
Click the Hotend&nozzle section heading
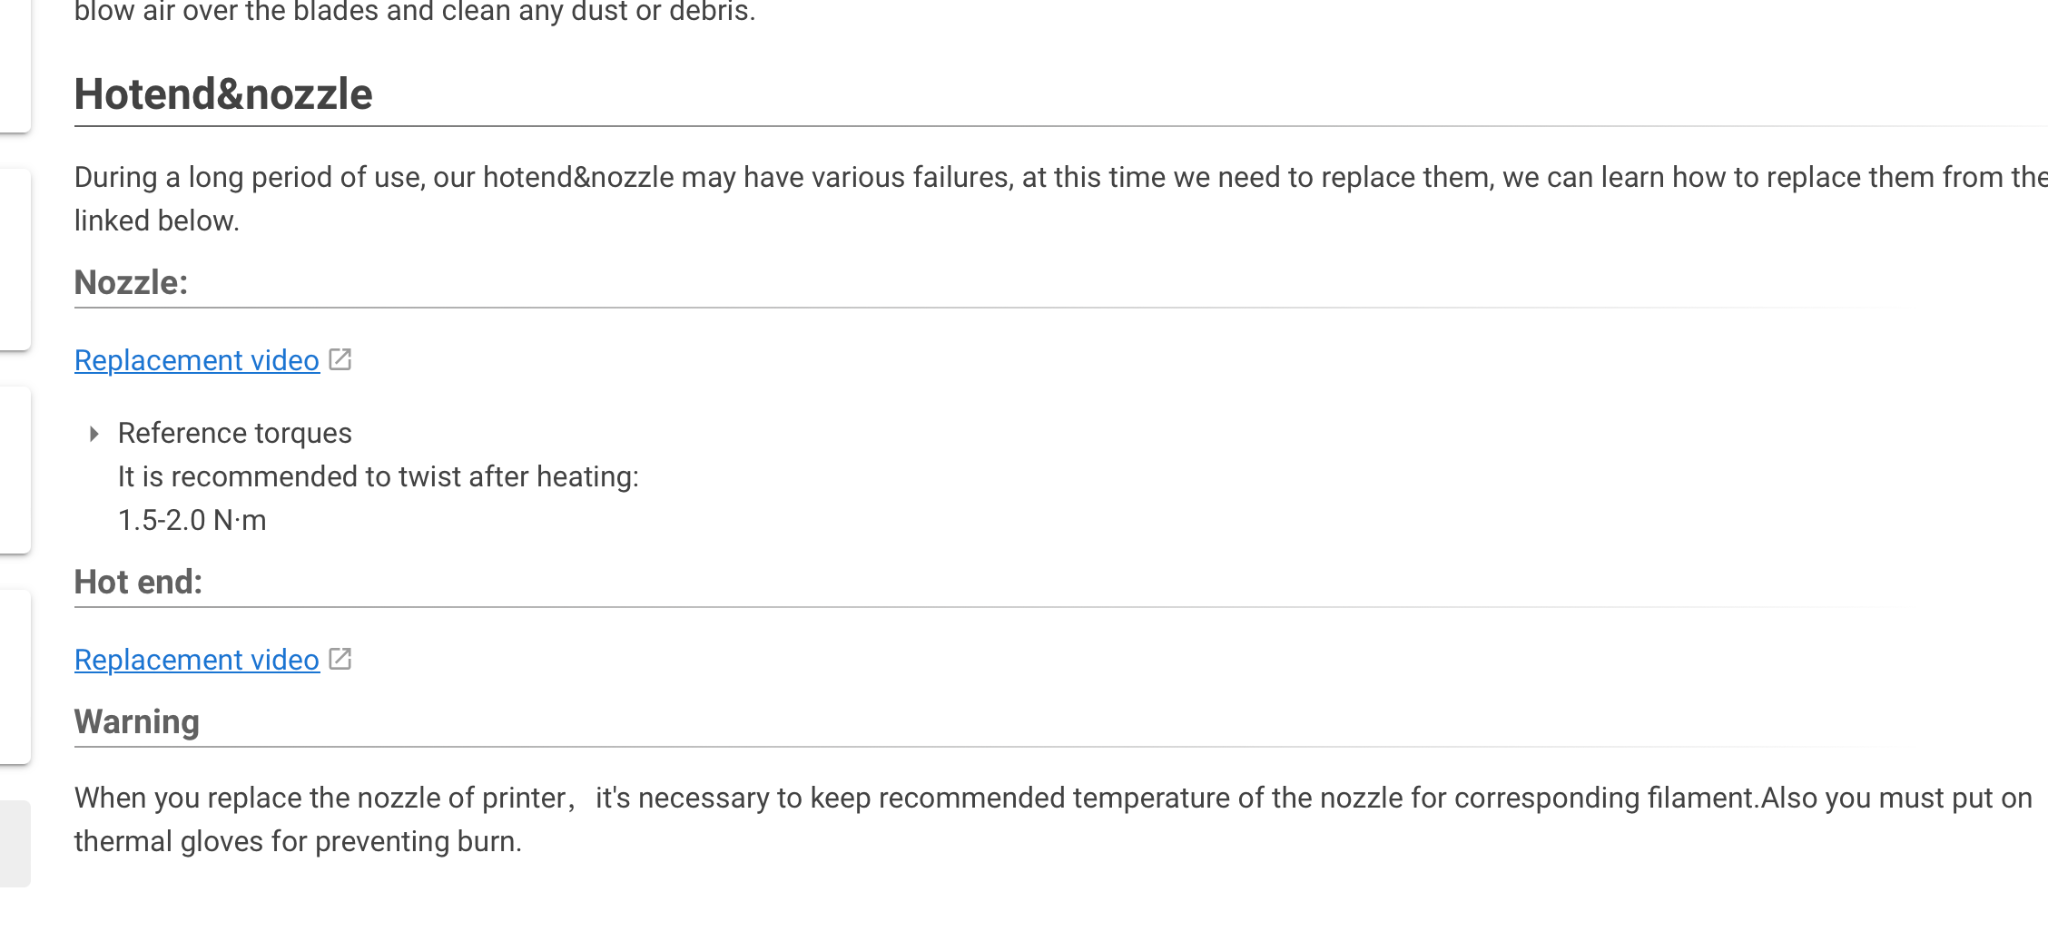(x=223, y=94)
